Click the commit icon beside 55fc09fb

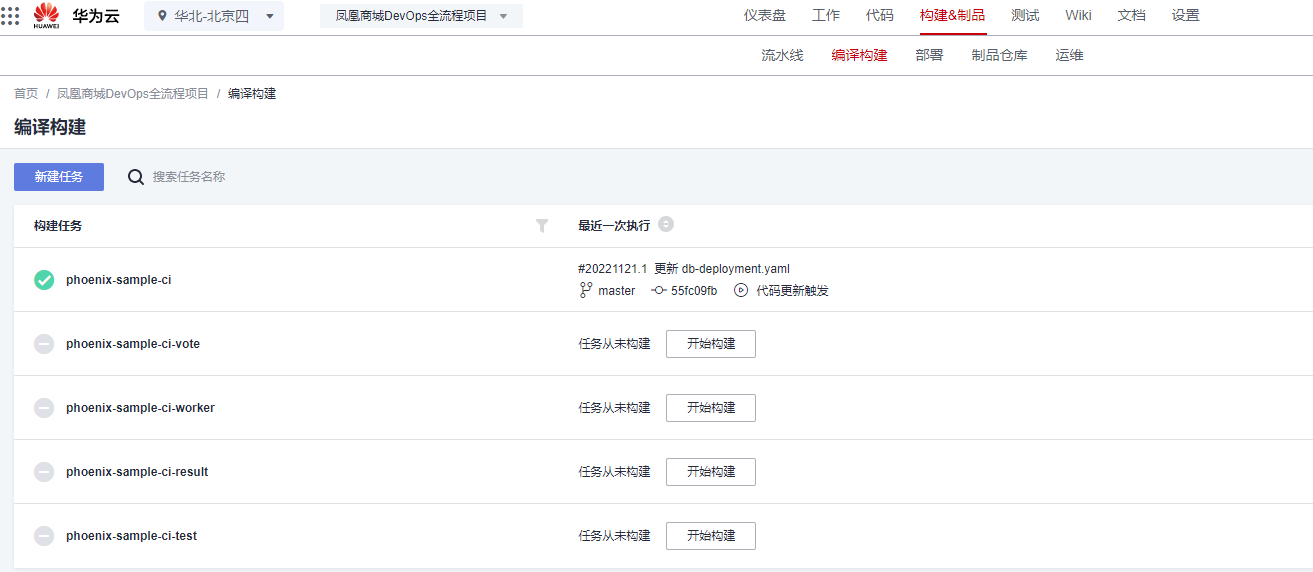click(658, 291)
